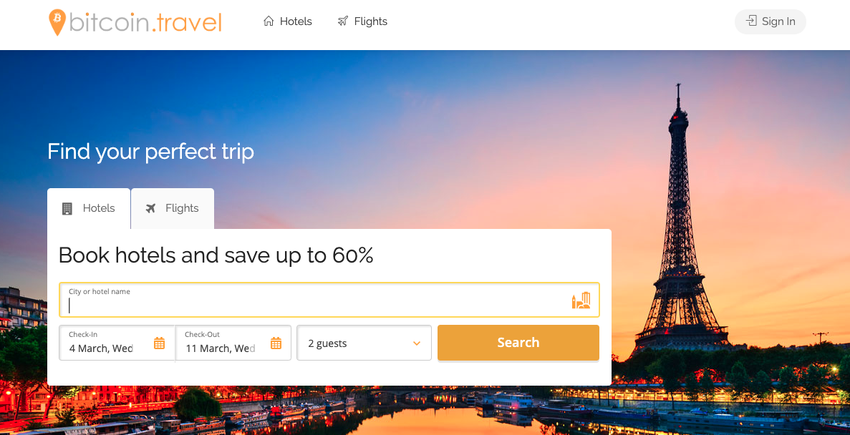The width and height of the screenshot is (850, 435).
Task: Open the Check-Out calendar icon
Action: 276,343
